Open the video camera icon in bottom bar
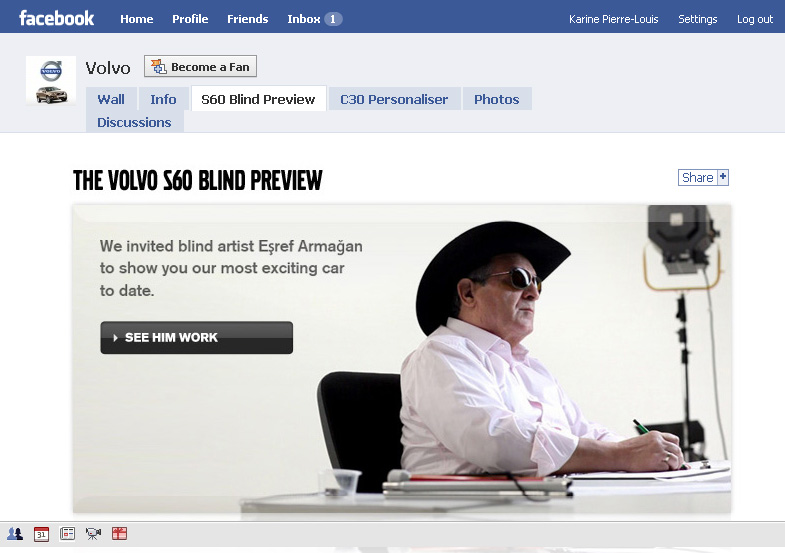Image resolution: width=785 pixels, height=553 pixels. pyautogui.click(x=93, y=534)
